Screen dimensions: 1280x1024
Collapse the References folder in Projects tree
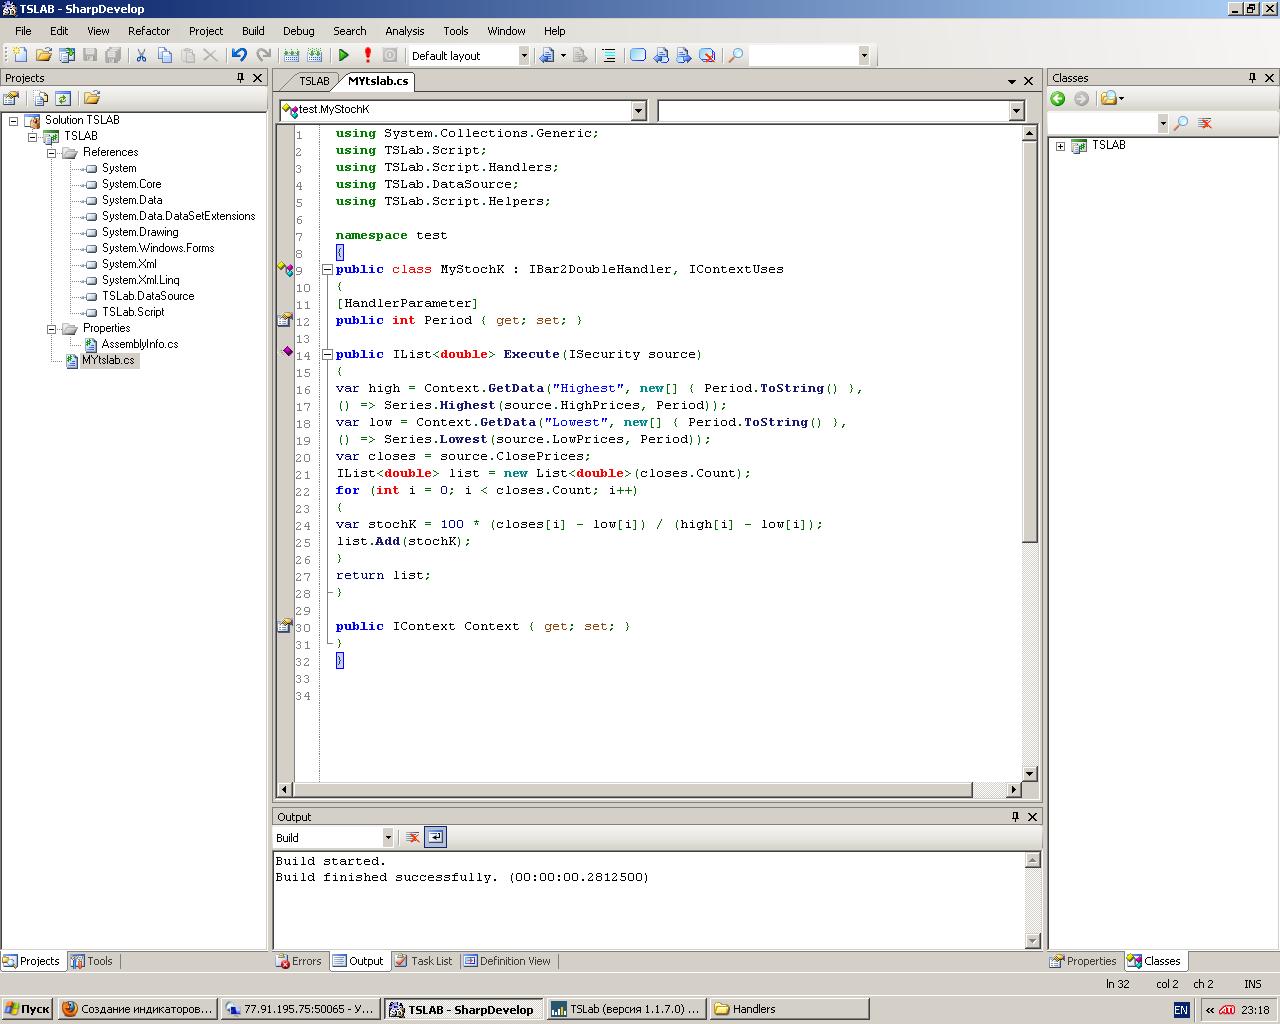click(x=52, y=152)
